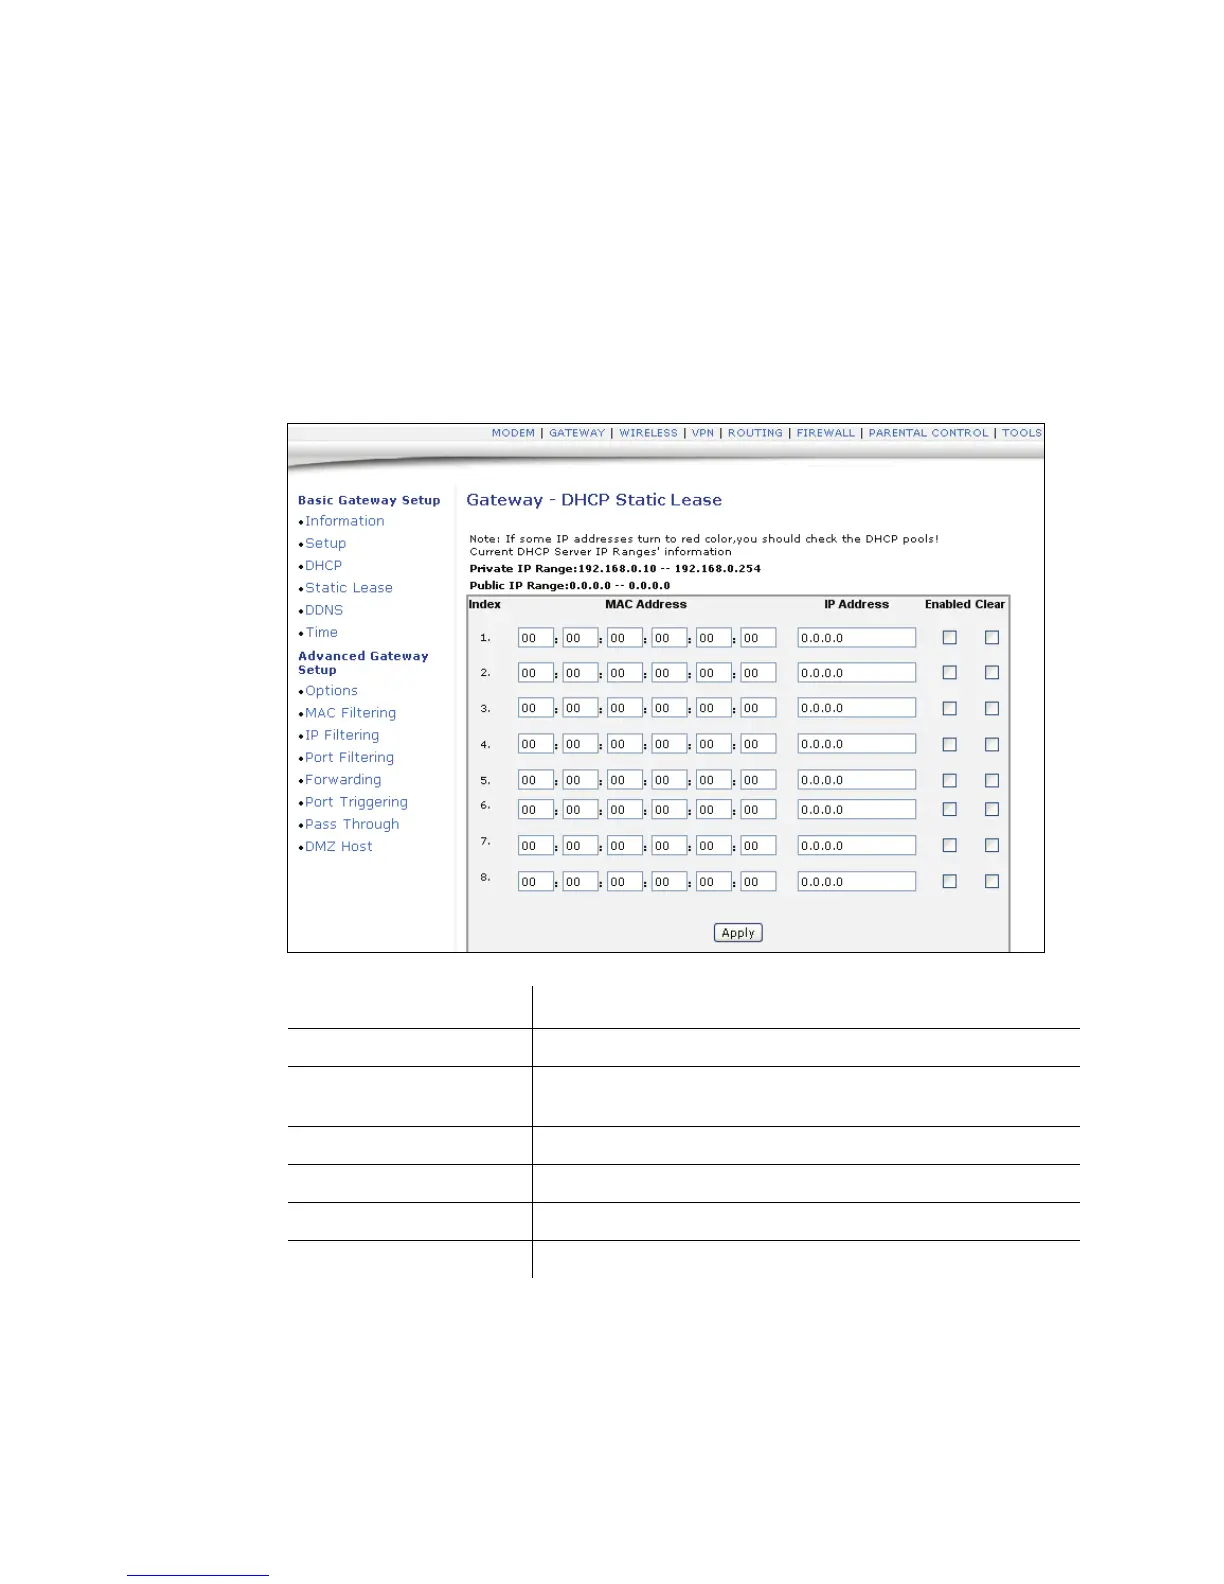Focus the IP Address field in row 7
1224x1584 pixels.
click(857, 846)
